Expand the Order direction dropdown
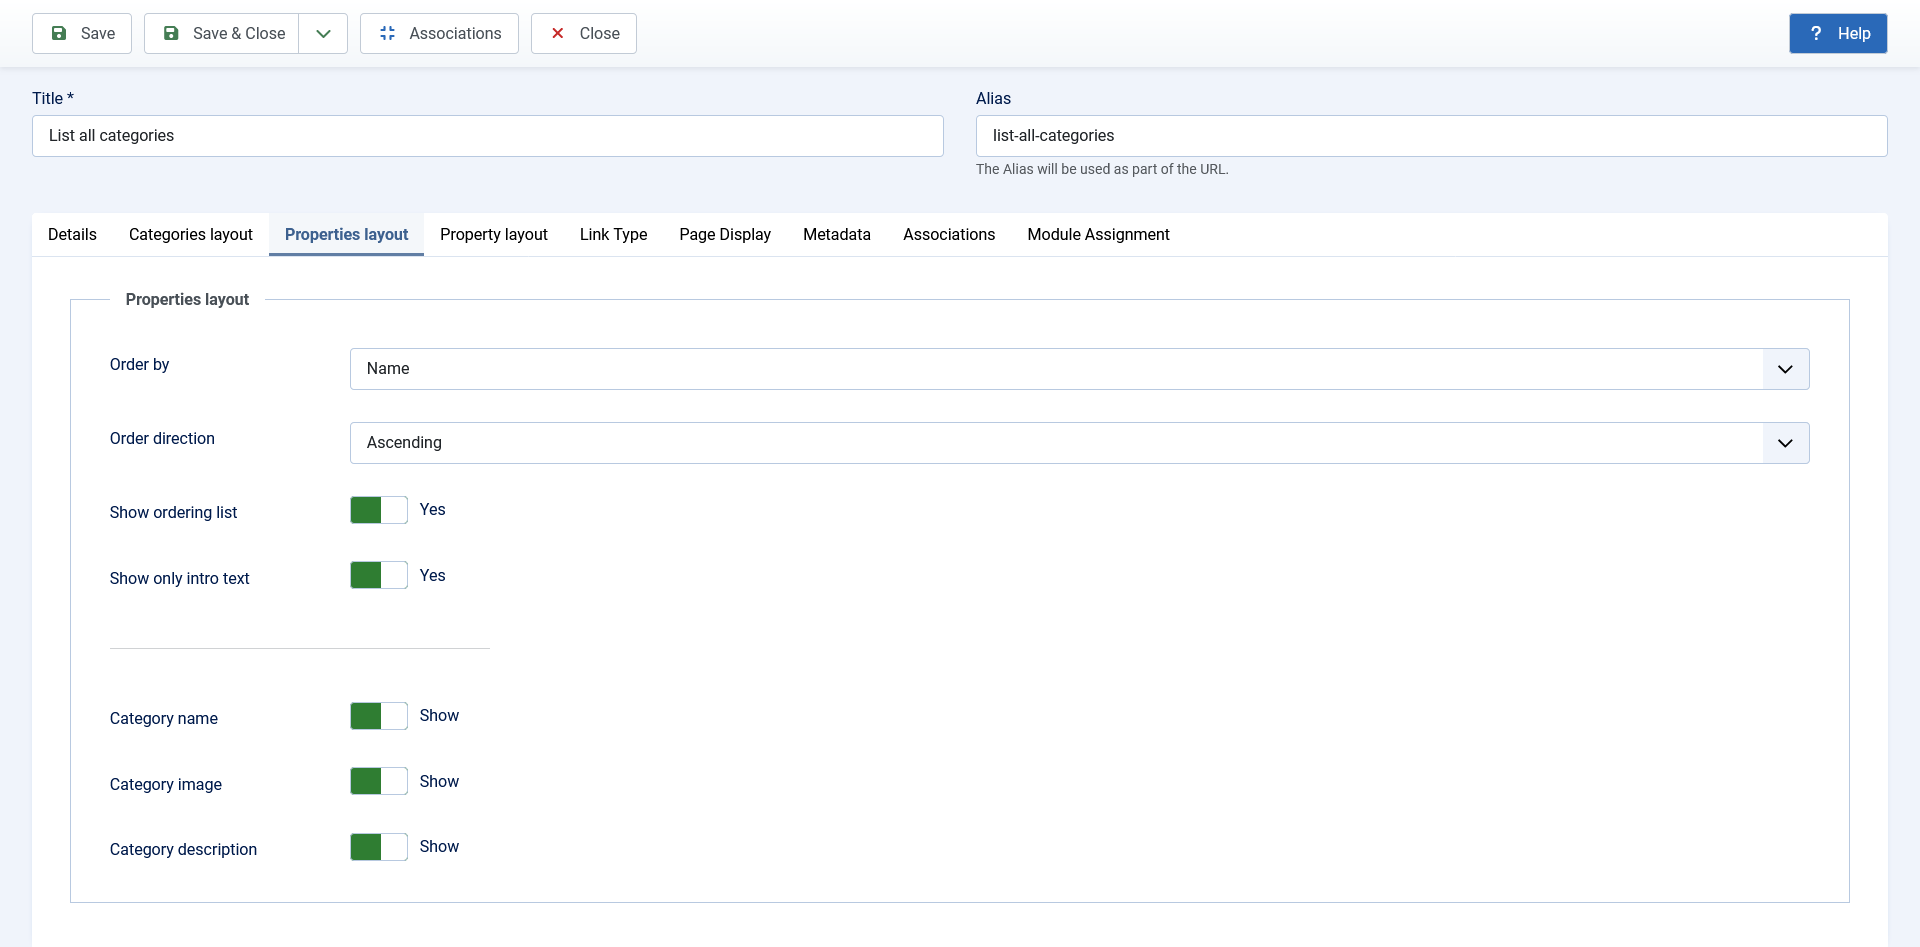Viewport: 1920px width, 947px height. tap(1080, 443)
